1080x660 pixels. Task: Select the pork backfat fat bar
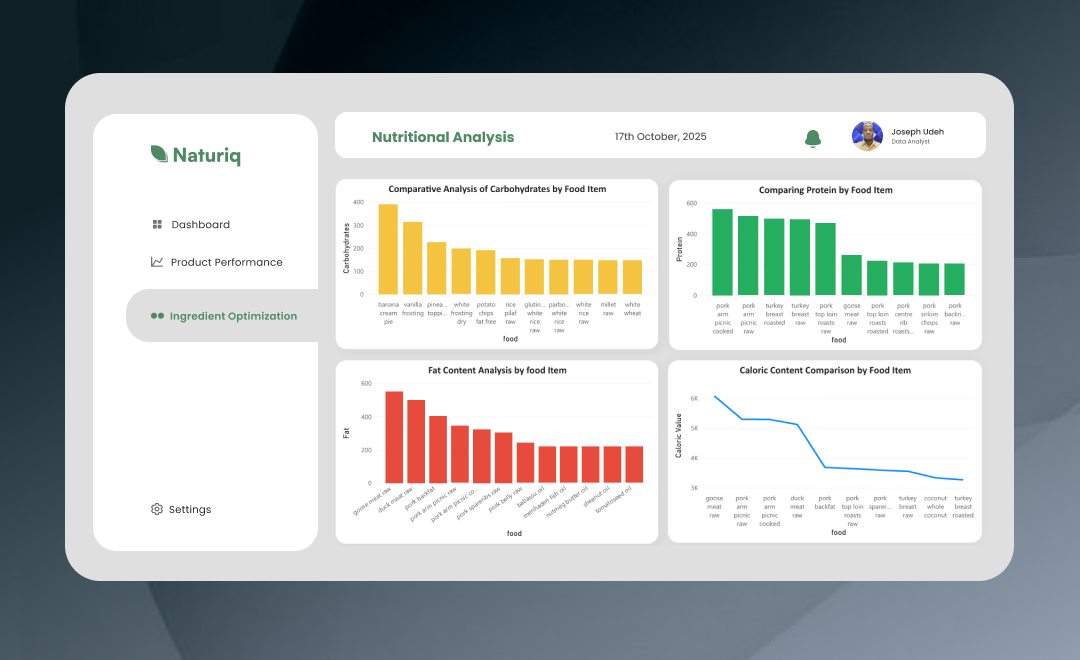(x=438, y=449)
